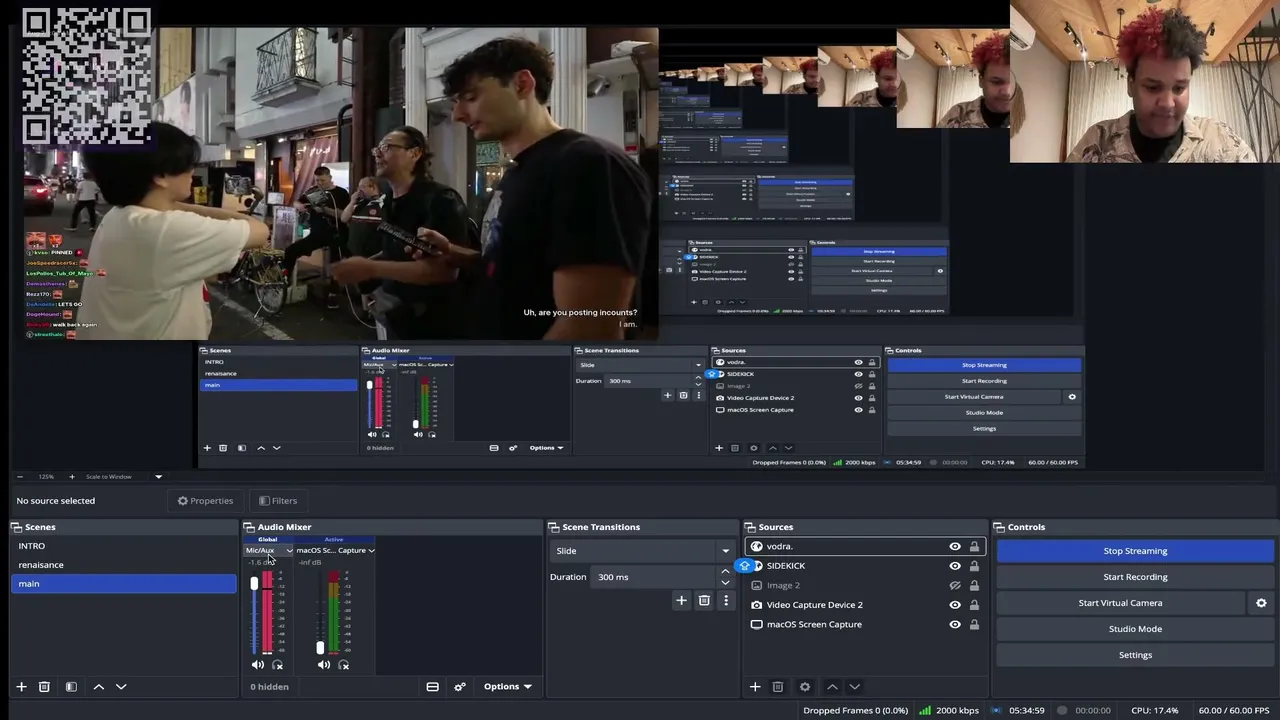1280x720 pixels.
Task: Mute the Mic/Aux speaker icon
Action: (258, 665)
